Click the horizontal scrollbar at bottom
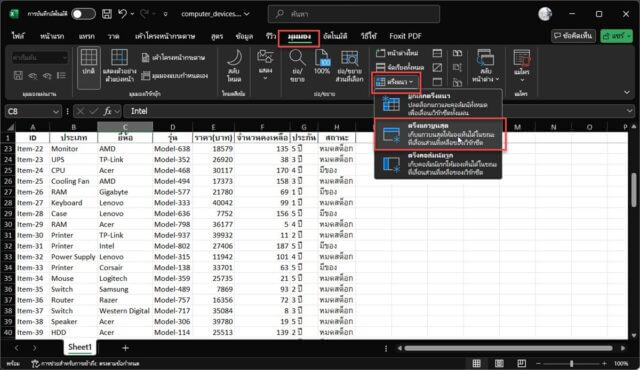The height and width of the screenshot is (370, 640). 508,348
